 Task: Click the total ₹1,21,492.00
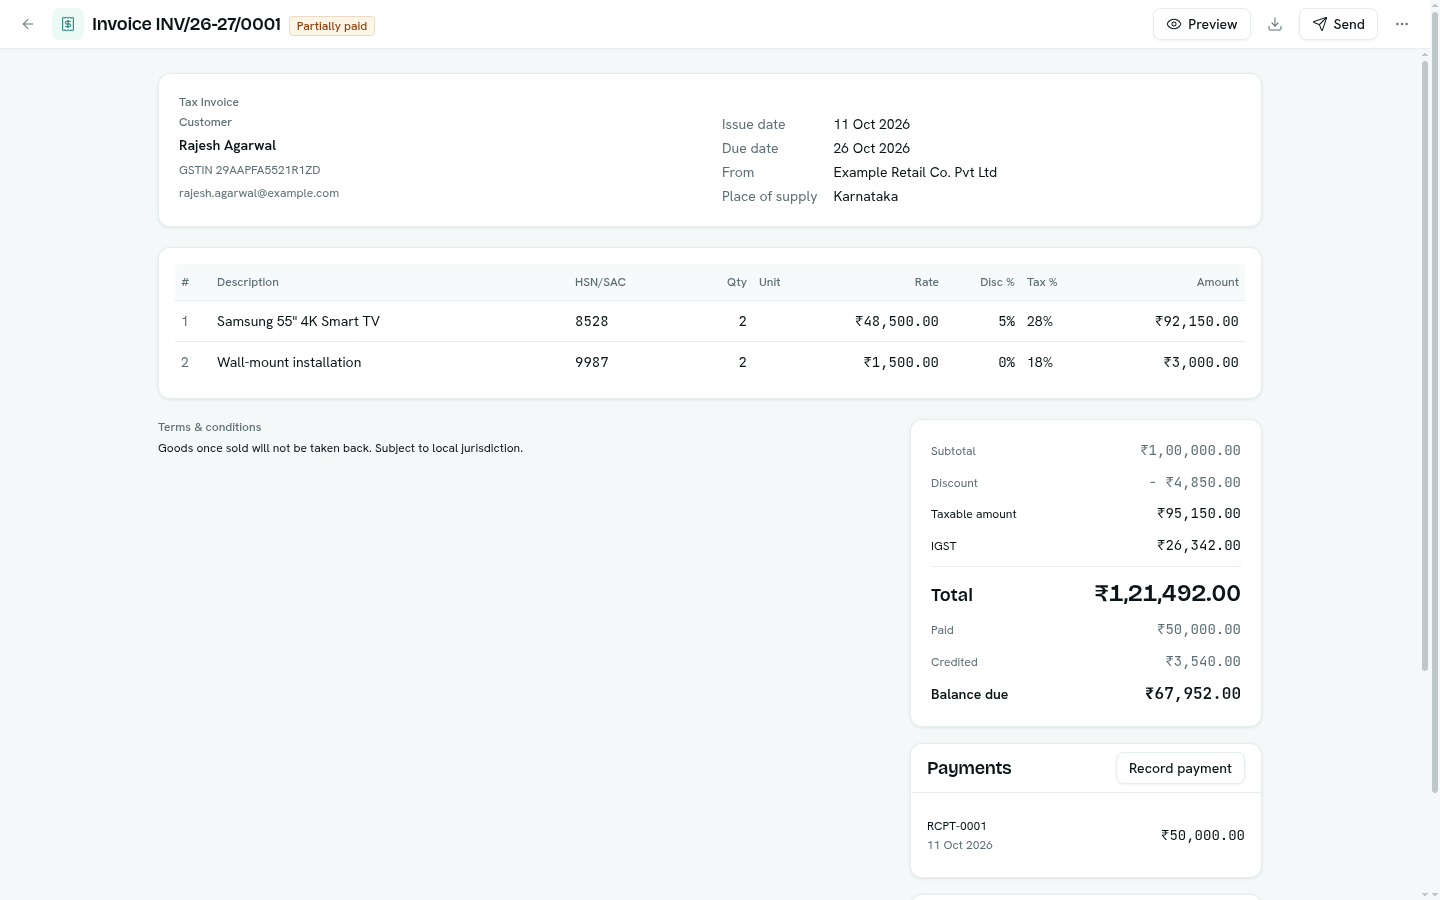tap(1168, 593)
